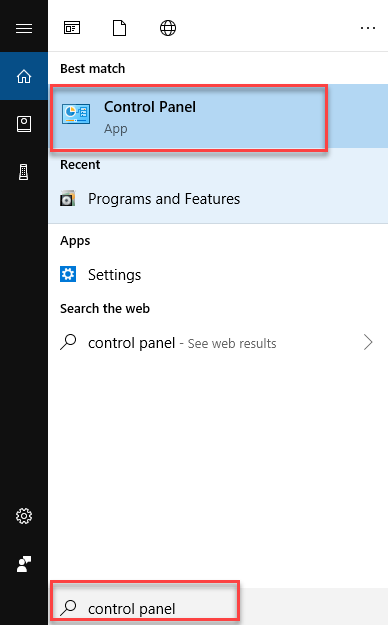The image size is (388, 625).
Task: Open the Feedback person icon in the sidebar
Action: click(24, 564)
